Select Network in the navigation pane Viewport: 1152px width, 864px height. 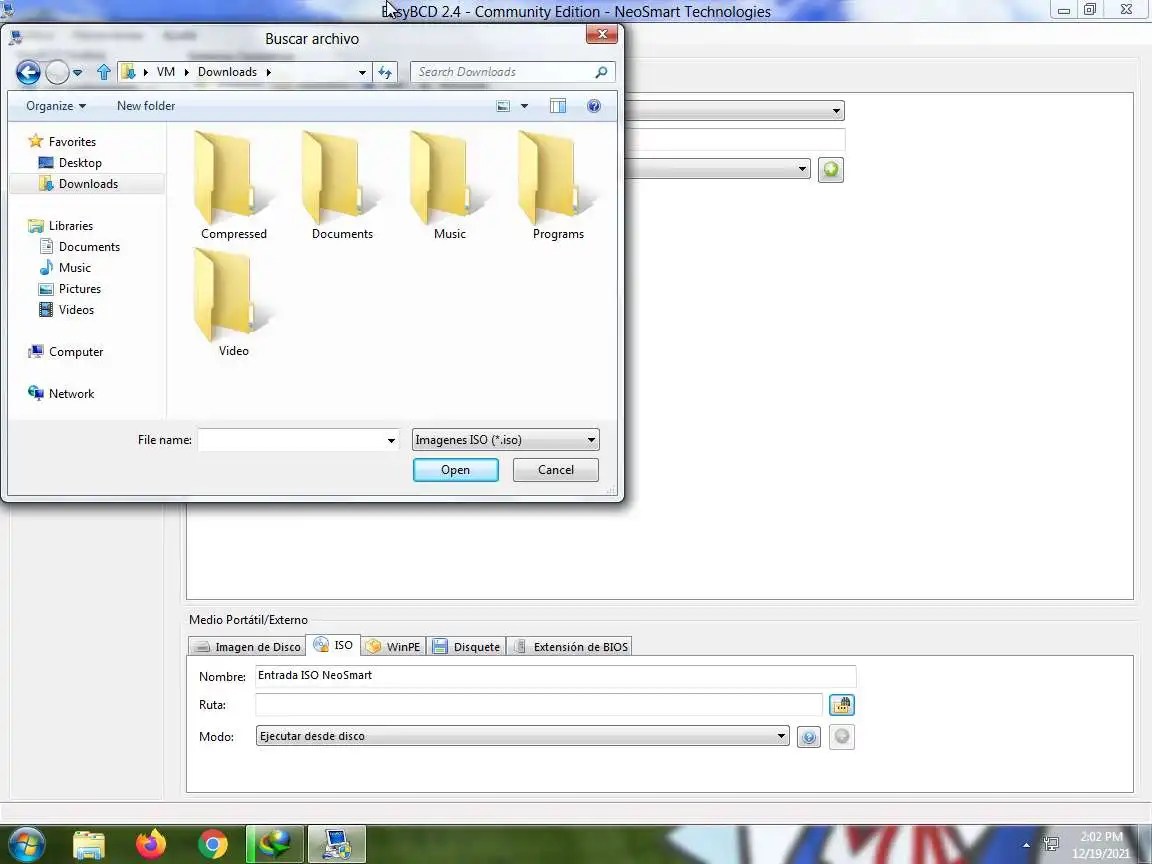coord(71,394)
